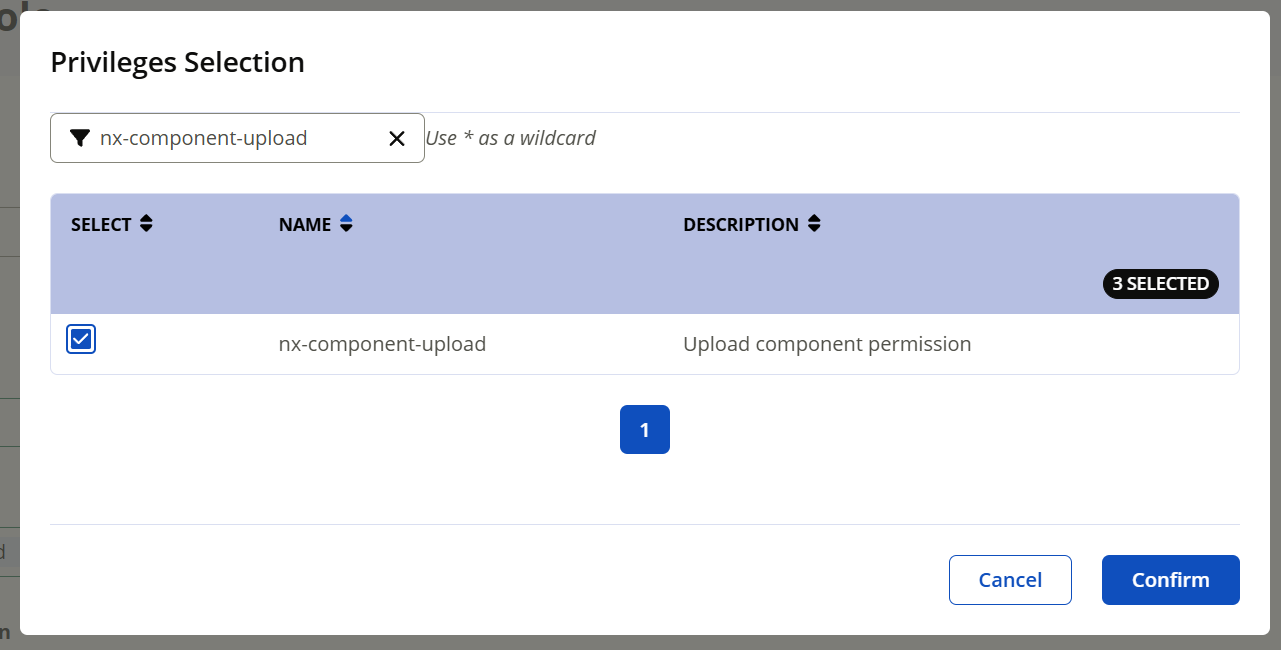This screenshot has width=1281, height=650.
Task: Click the funnel filter icon
Action: 80,138
